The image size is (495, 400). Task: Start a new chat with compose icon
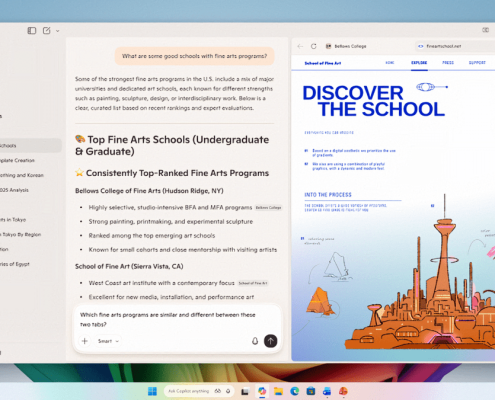click(47, 31)
